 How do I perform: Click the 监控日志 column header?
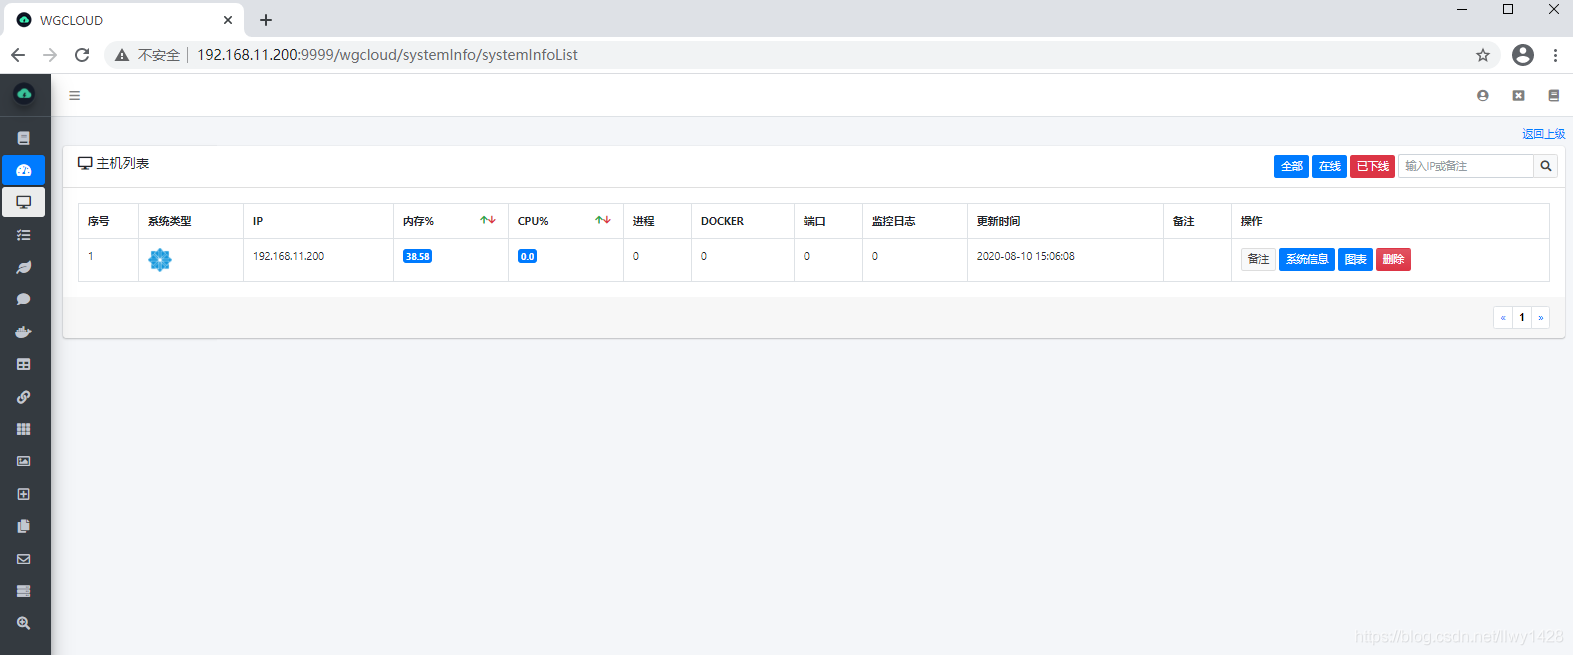[893, 221]
